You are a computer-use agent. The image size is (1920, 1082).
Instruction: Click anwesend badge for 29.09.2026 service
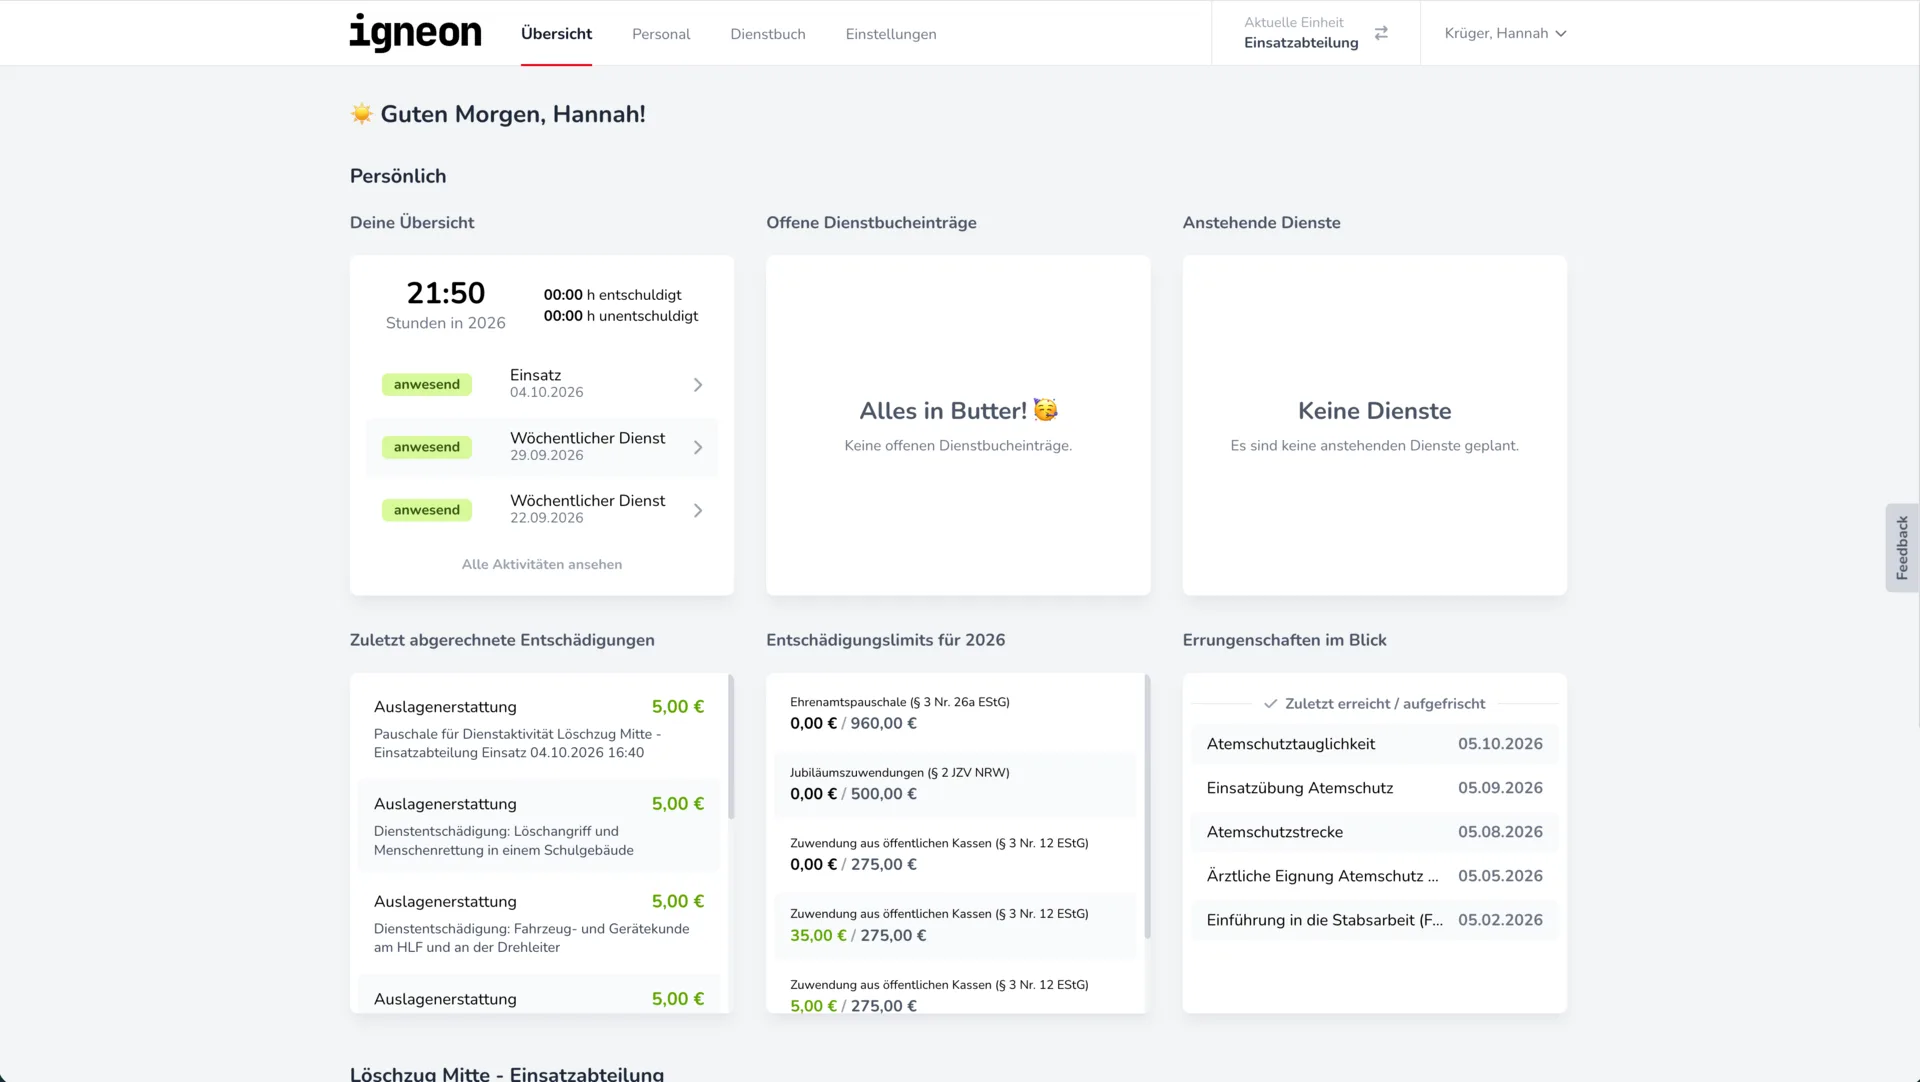coord(427,447)
